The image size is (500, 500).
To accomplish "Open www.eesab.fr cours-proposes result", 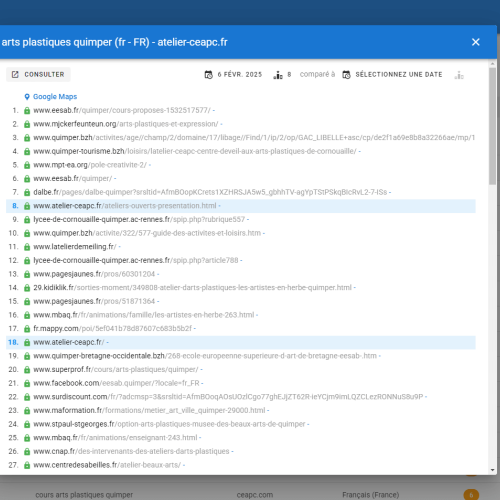I will [122, 110].
